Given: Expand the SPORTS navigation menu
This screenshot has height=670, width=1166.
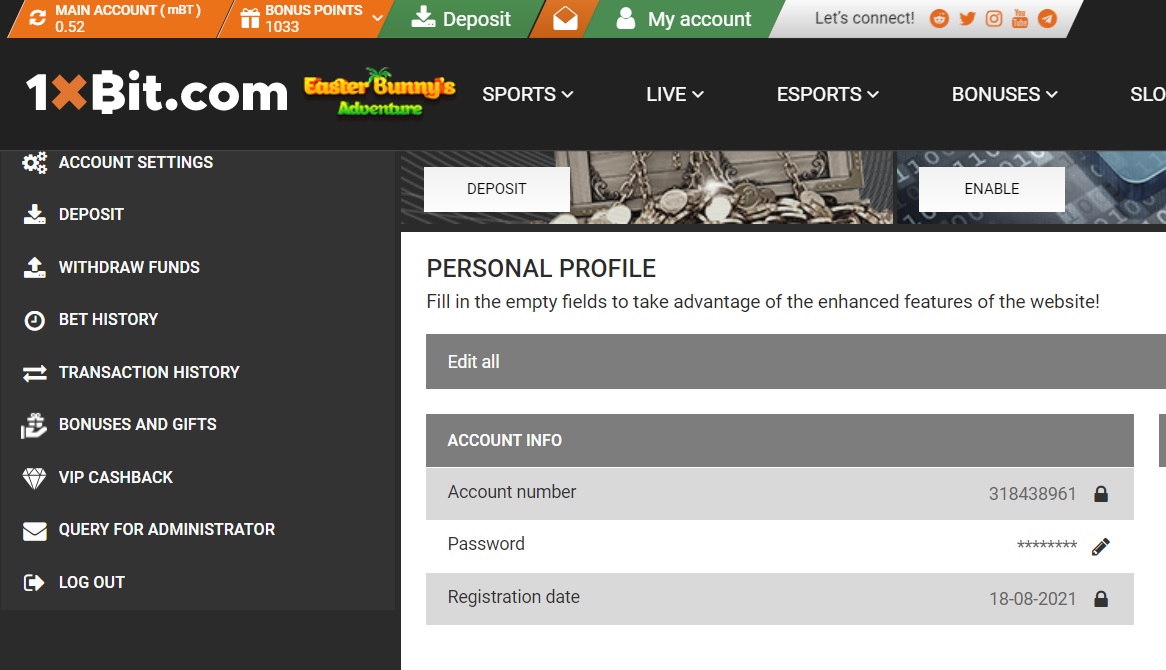Looking at the screenshot, I should 527,94.
